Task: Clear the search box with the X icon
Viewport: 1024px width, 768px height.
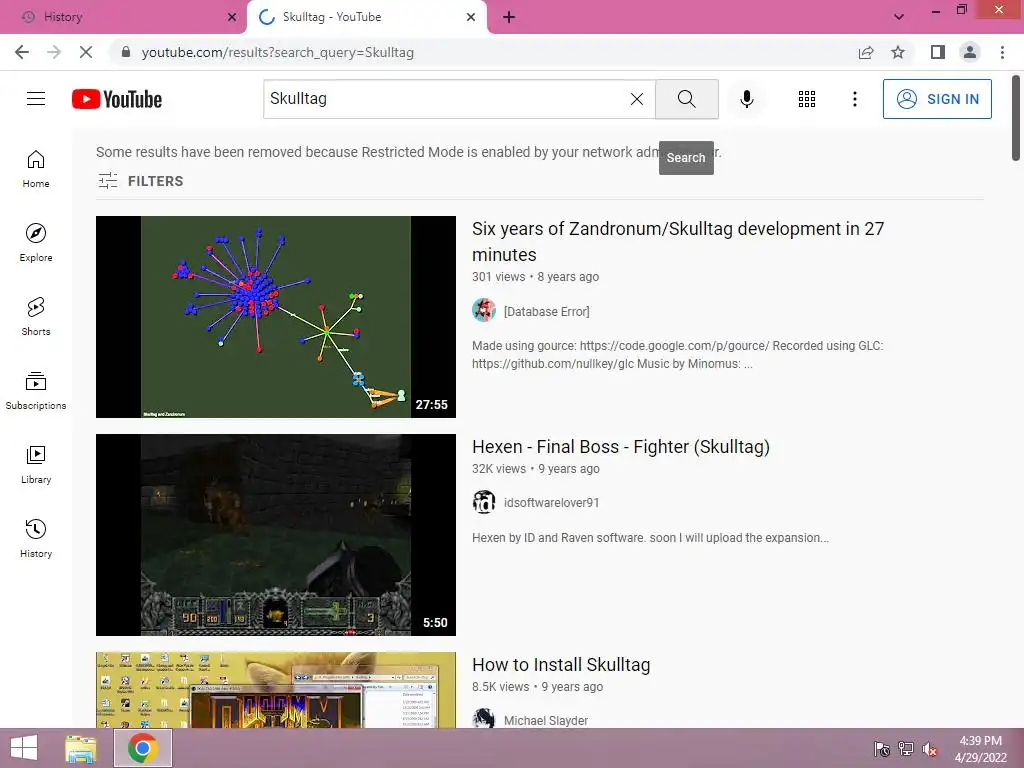Action: pos(637,99)
